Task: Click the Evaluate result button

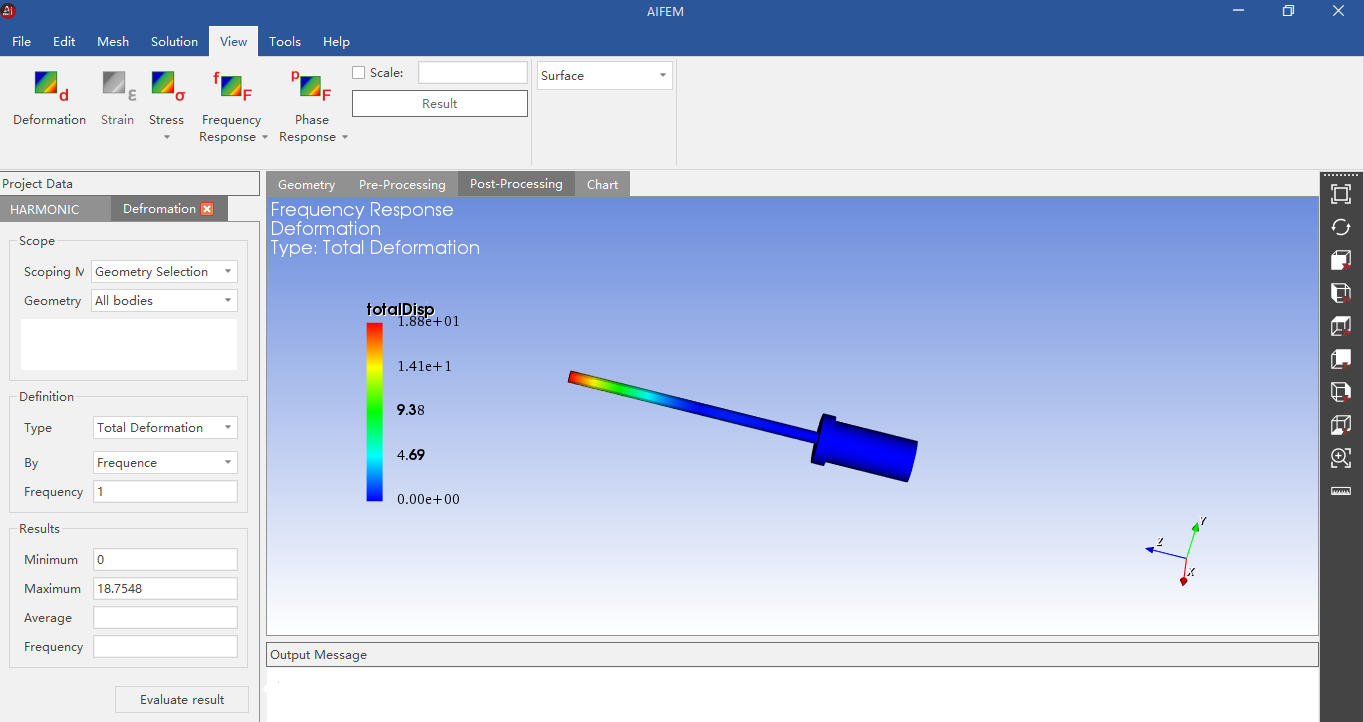Action: pos(182,700)
